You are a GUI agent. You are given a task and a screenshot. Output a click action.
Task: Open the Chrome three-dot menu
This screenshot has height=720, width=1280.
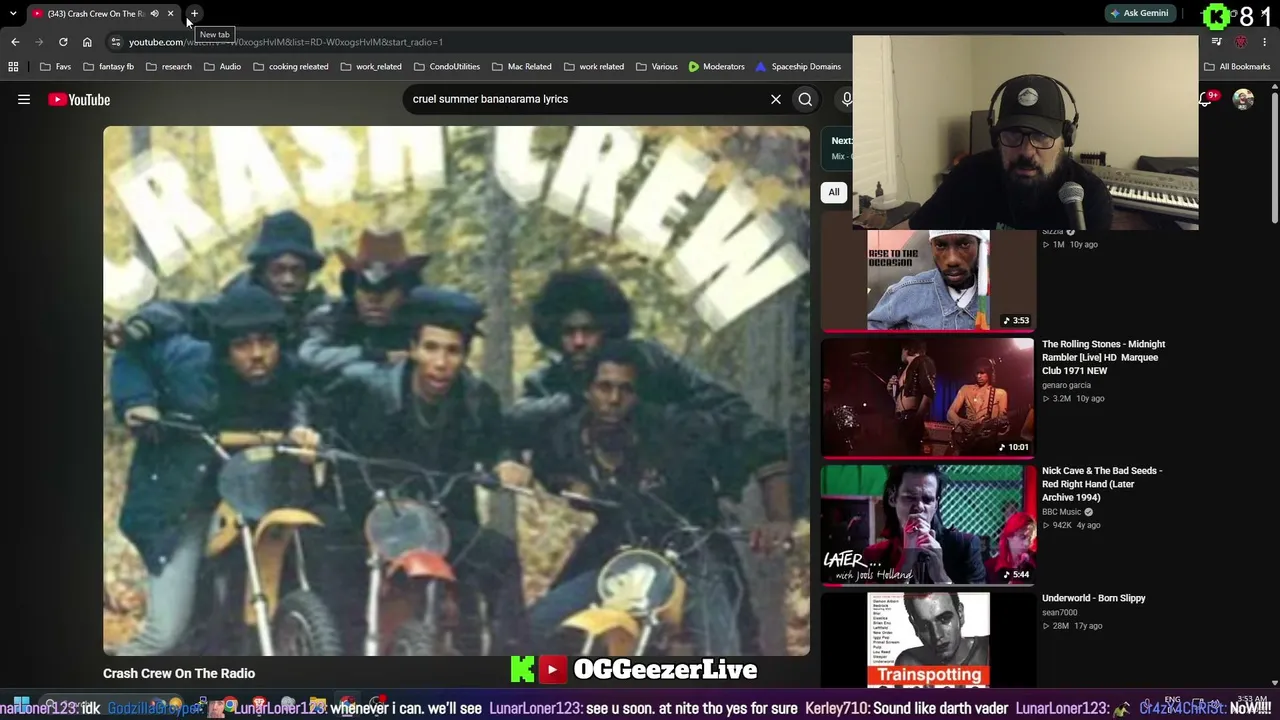[x=1265, y=42]
